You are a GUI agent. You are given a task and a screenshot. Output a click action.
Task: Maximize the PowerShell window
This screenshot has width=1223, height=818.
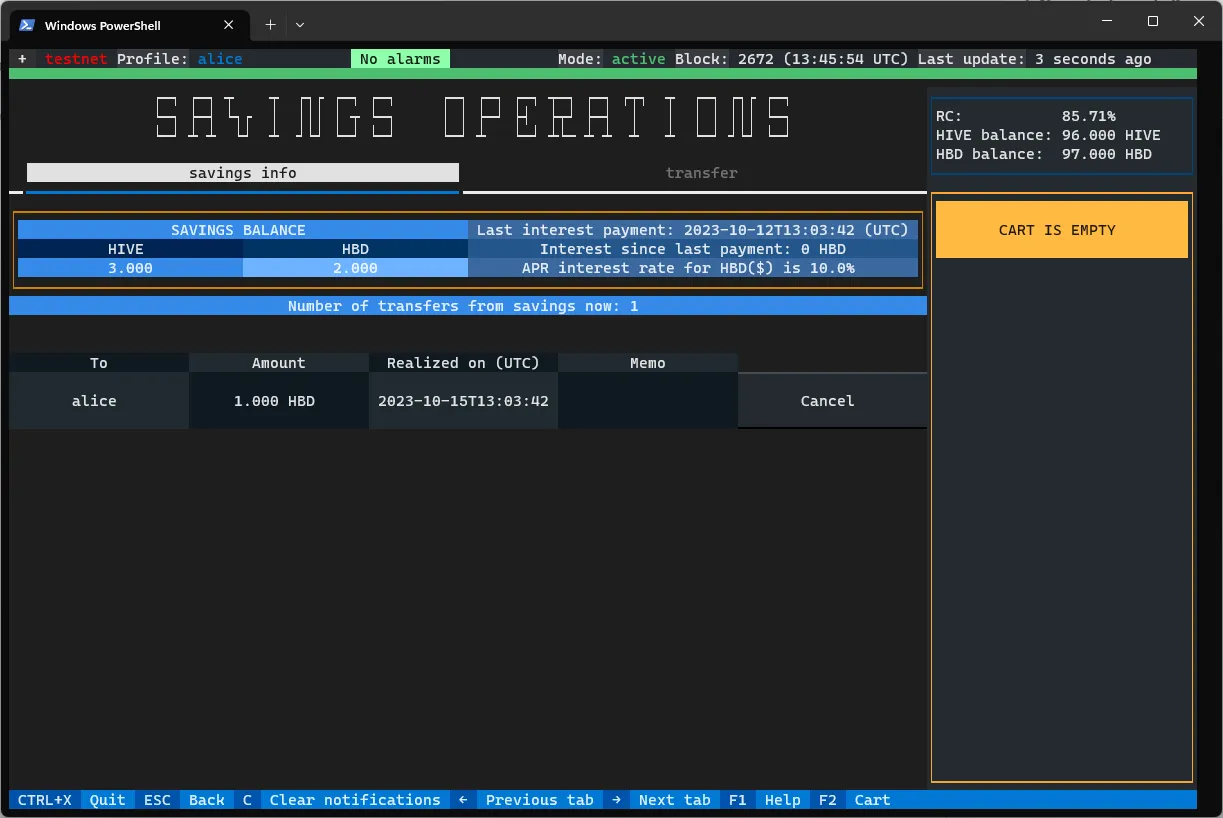click(1153, 21)
